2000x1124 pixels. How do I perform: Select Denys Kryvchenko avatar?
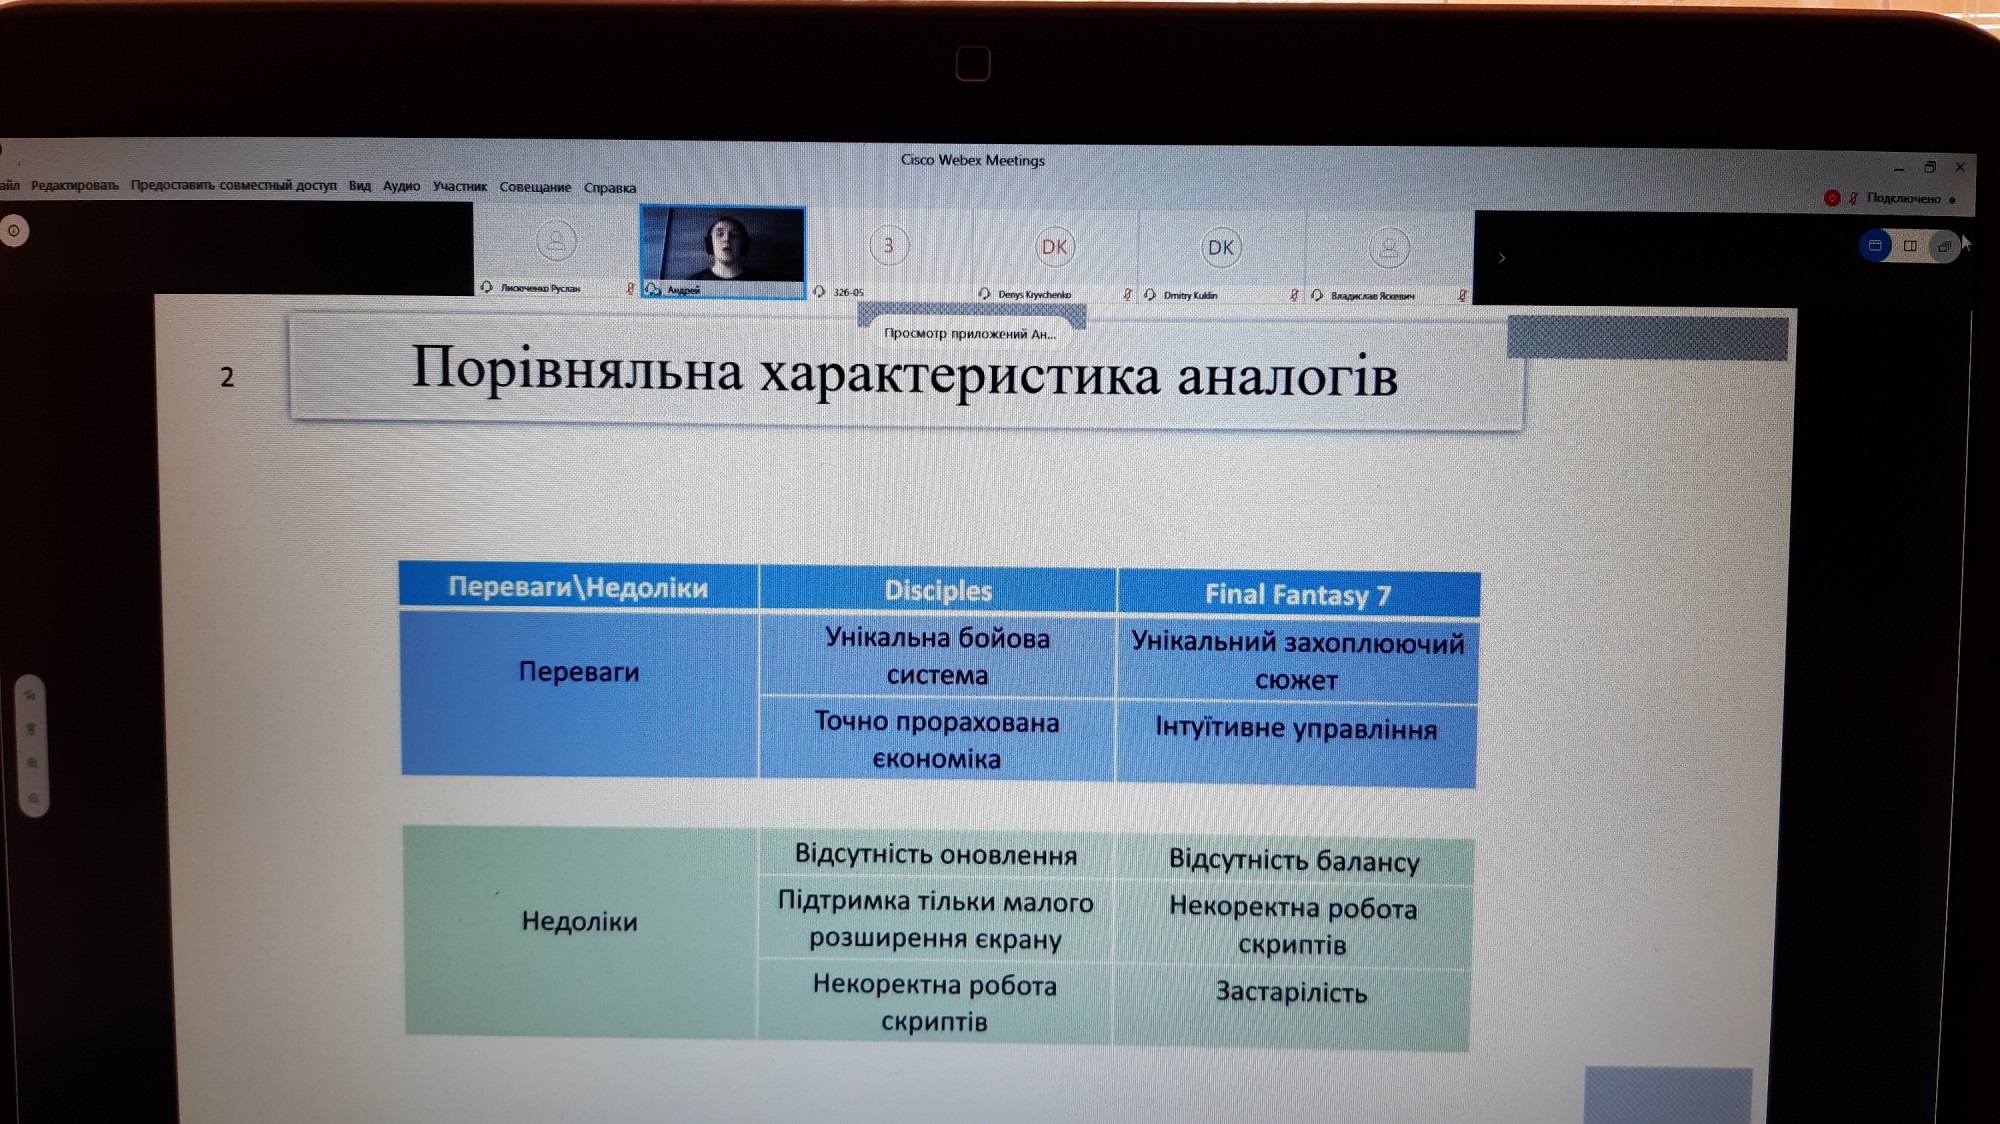1054,247
